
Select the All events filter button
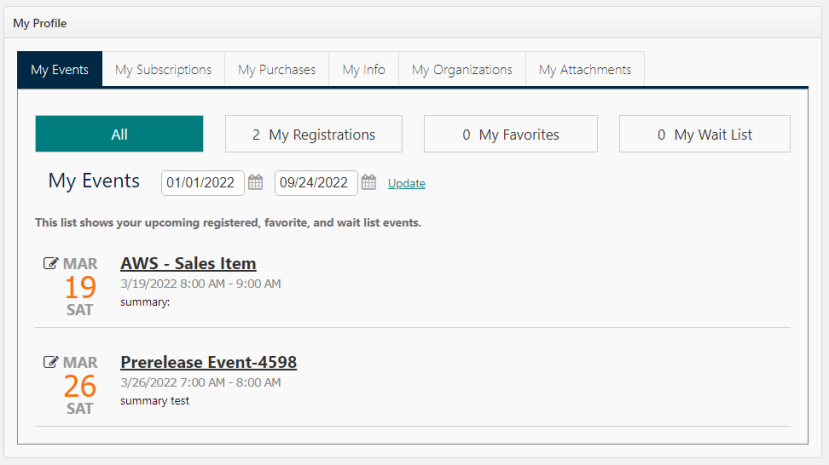119,134
